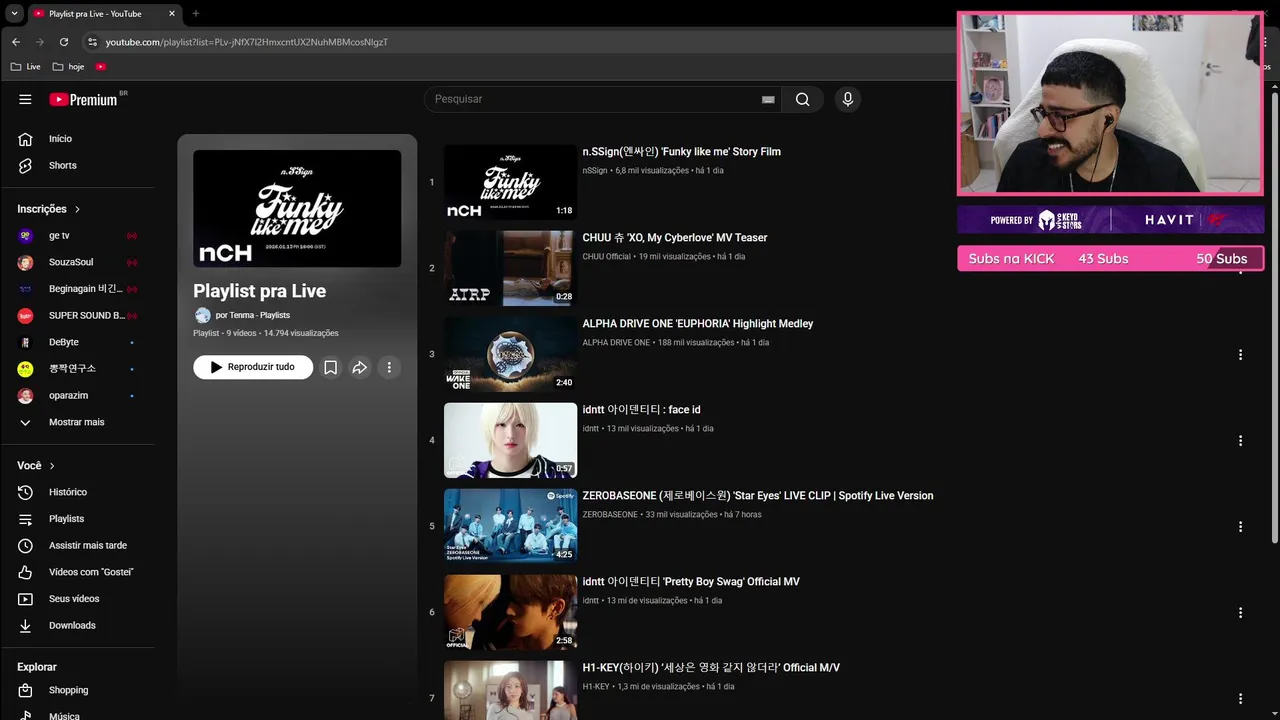The width and height of the screenshot is (1280, 720).
Task: Open ZEROBASEONE channel name link
Action: [610, 515]
